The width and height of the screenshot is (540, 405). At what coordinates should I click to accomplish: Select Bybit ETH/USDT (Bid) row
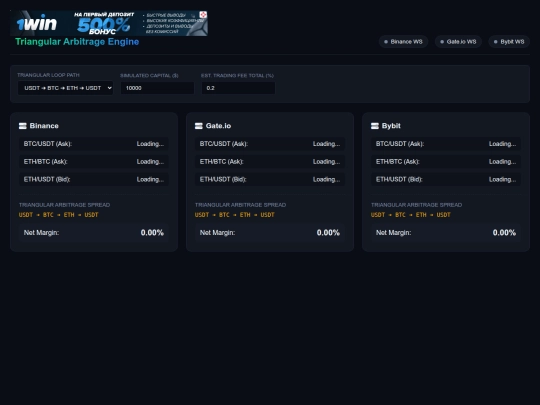point(446,179)
